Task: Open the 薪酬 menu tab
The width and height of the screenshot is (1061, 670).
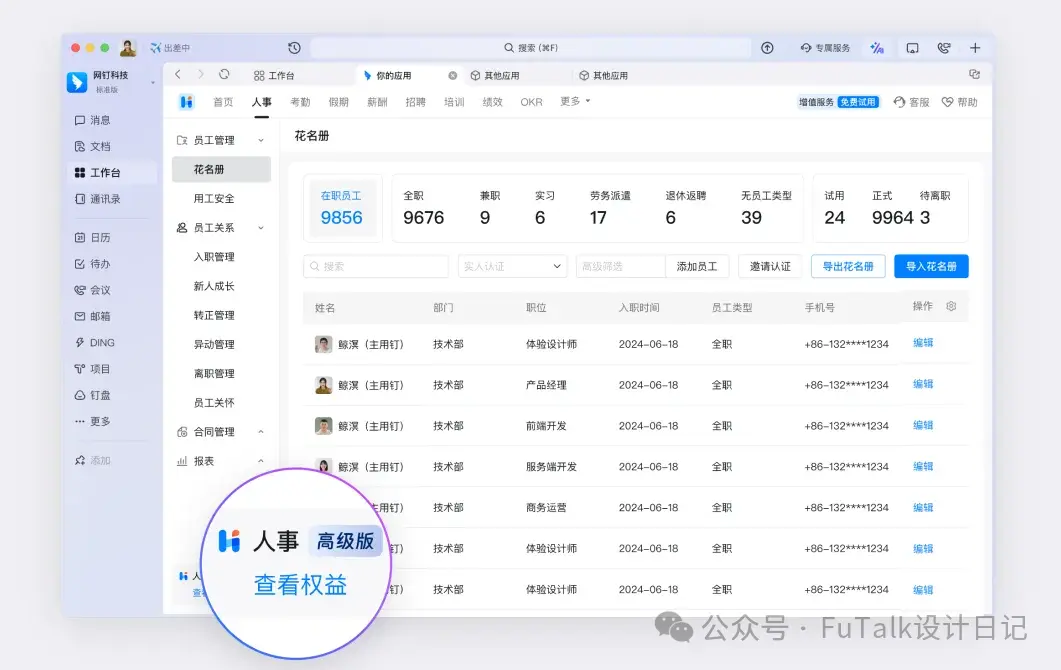Action: coord(377,102)
